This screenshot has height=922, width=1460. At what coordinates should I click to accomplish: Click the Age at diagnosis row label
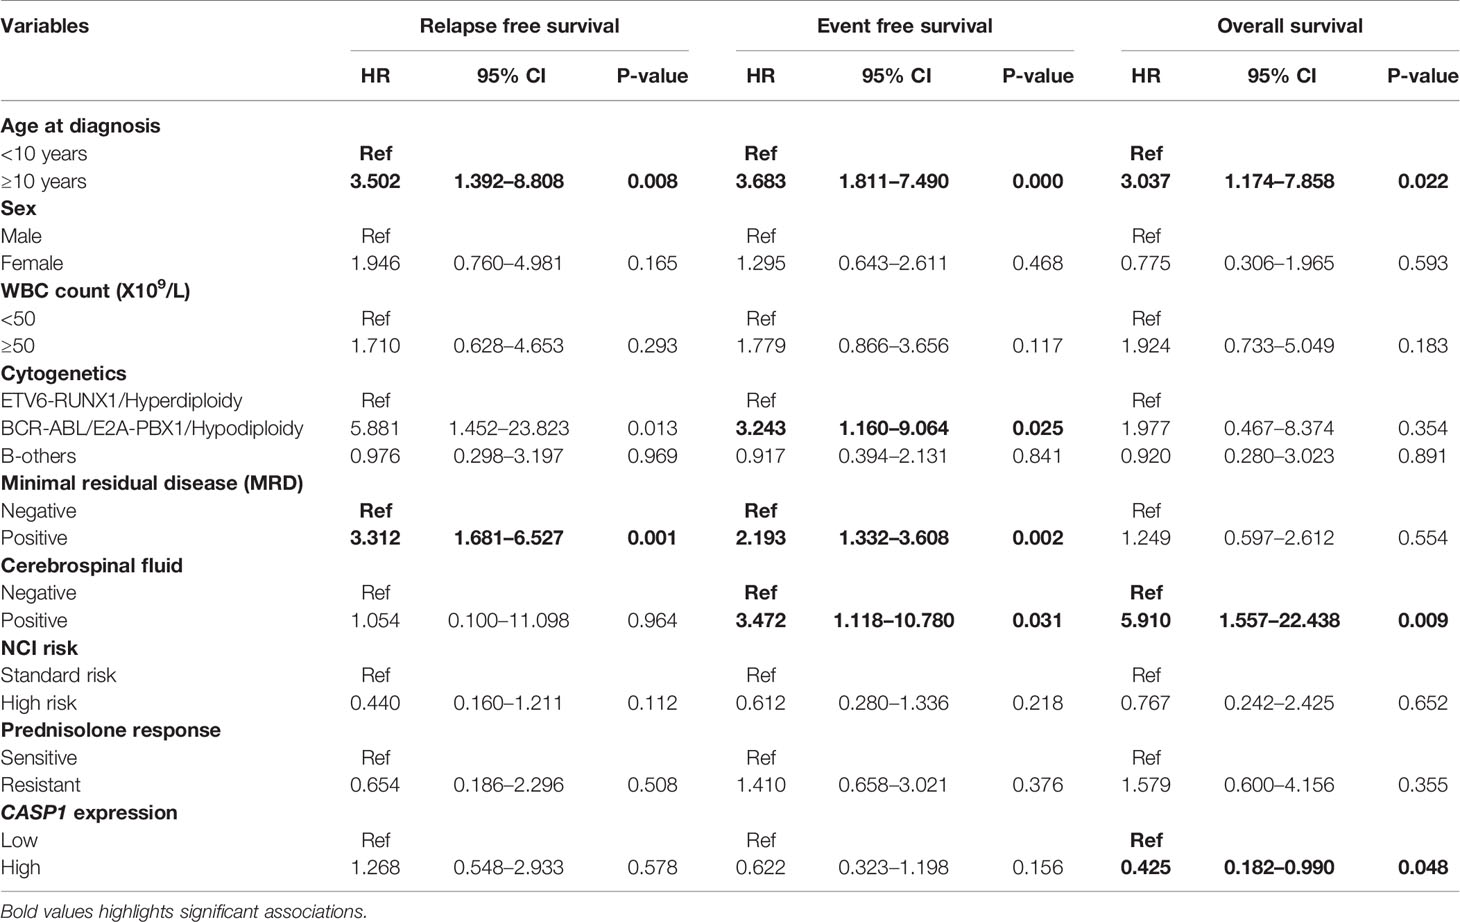[81, 126]
